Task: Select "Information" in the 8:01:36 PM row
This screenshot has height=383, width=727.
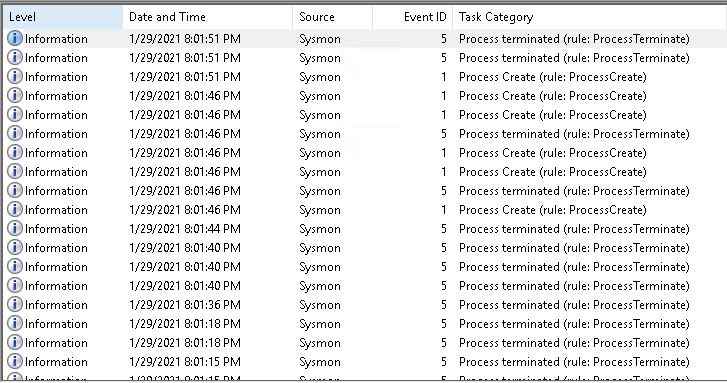Action: [56, 305]
